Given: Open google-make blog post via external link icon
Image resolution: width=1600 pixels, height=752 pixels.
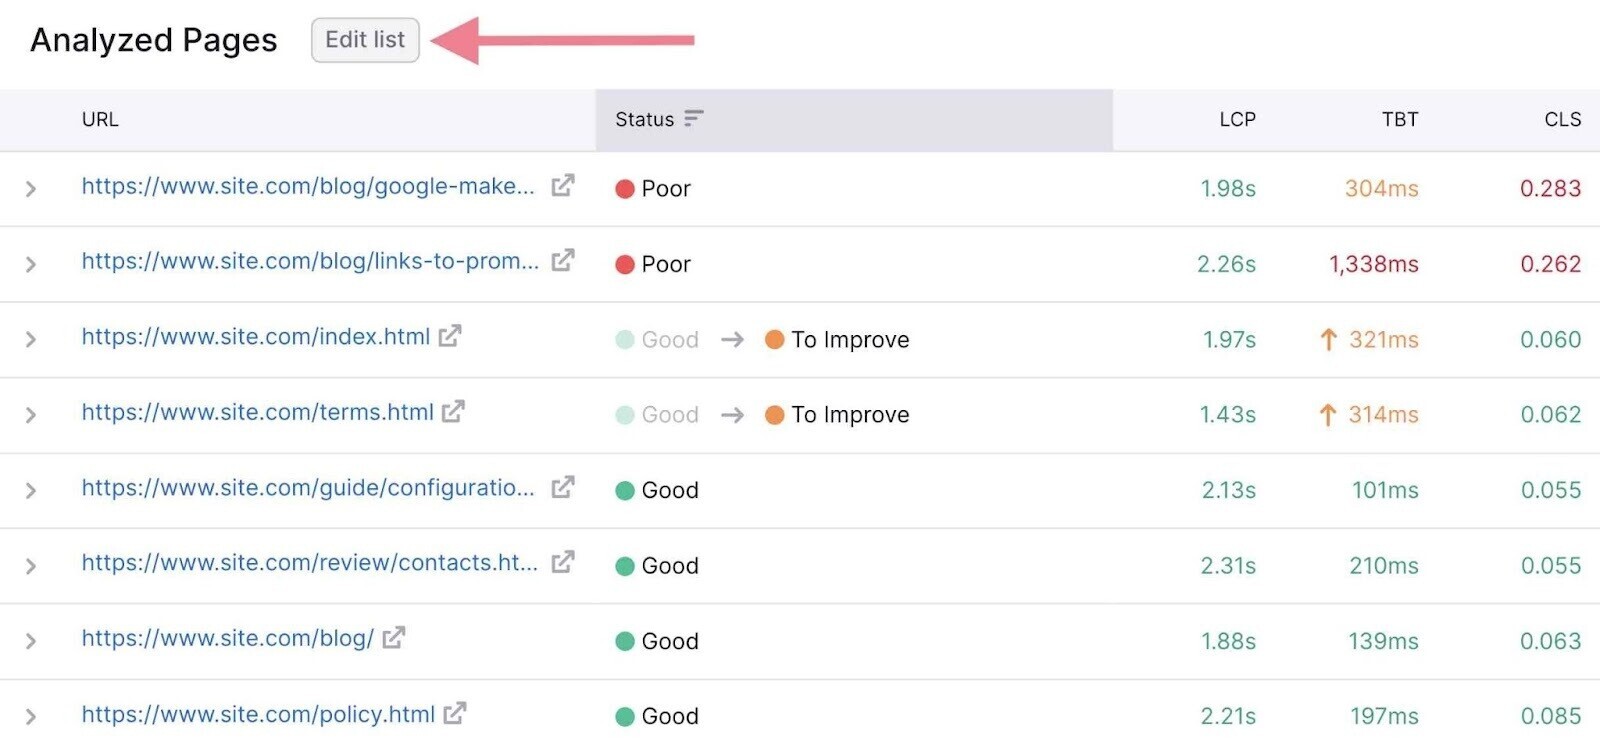Looking at the screenshot, I should coord(563,186).
